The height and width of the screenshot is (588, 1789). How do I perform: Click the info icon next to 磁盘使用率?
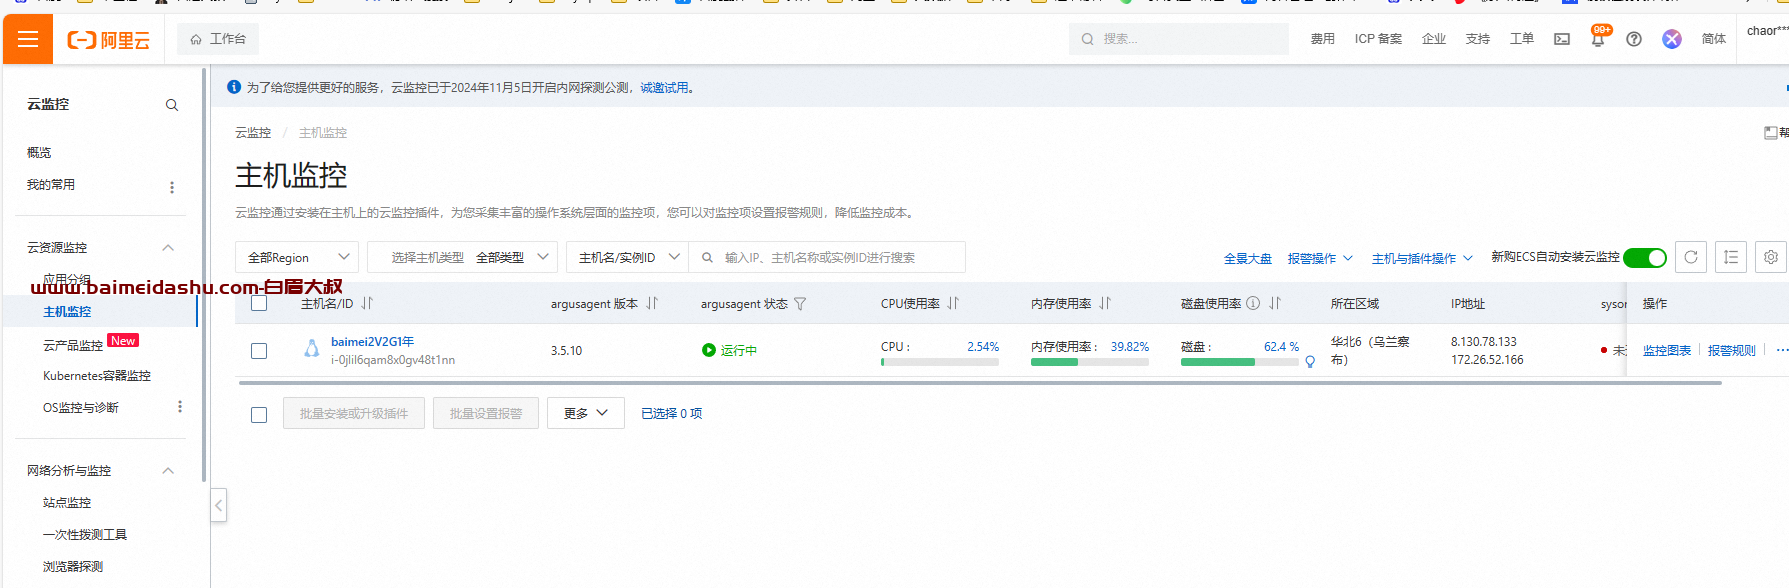point(1253,303)
